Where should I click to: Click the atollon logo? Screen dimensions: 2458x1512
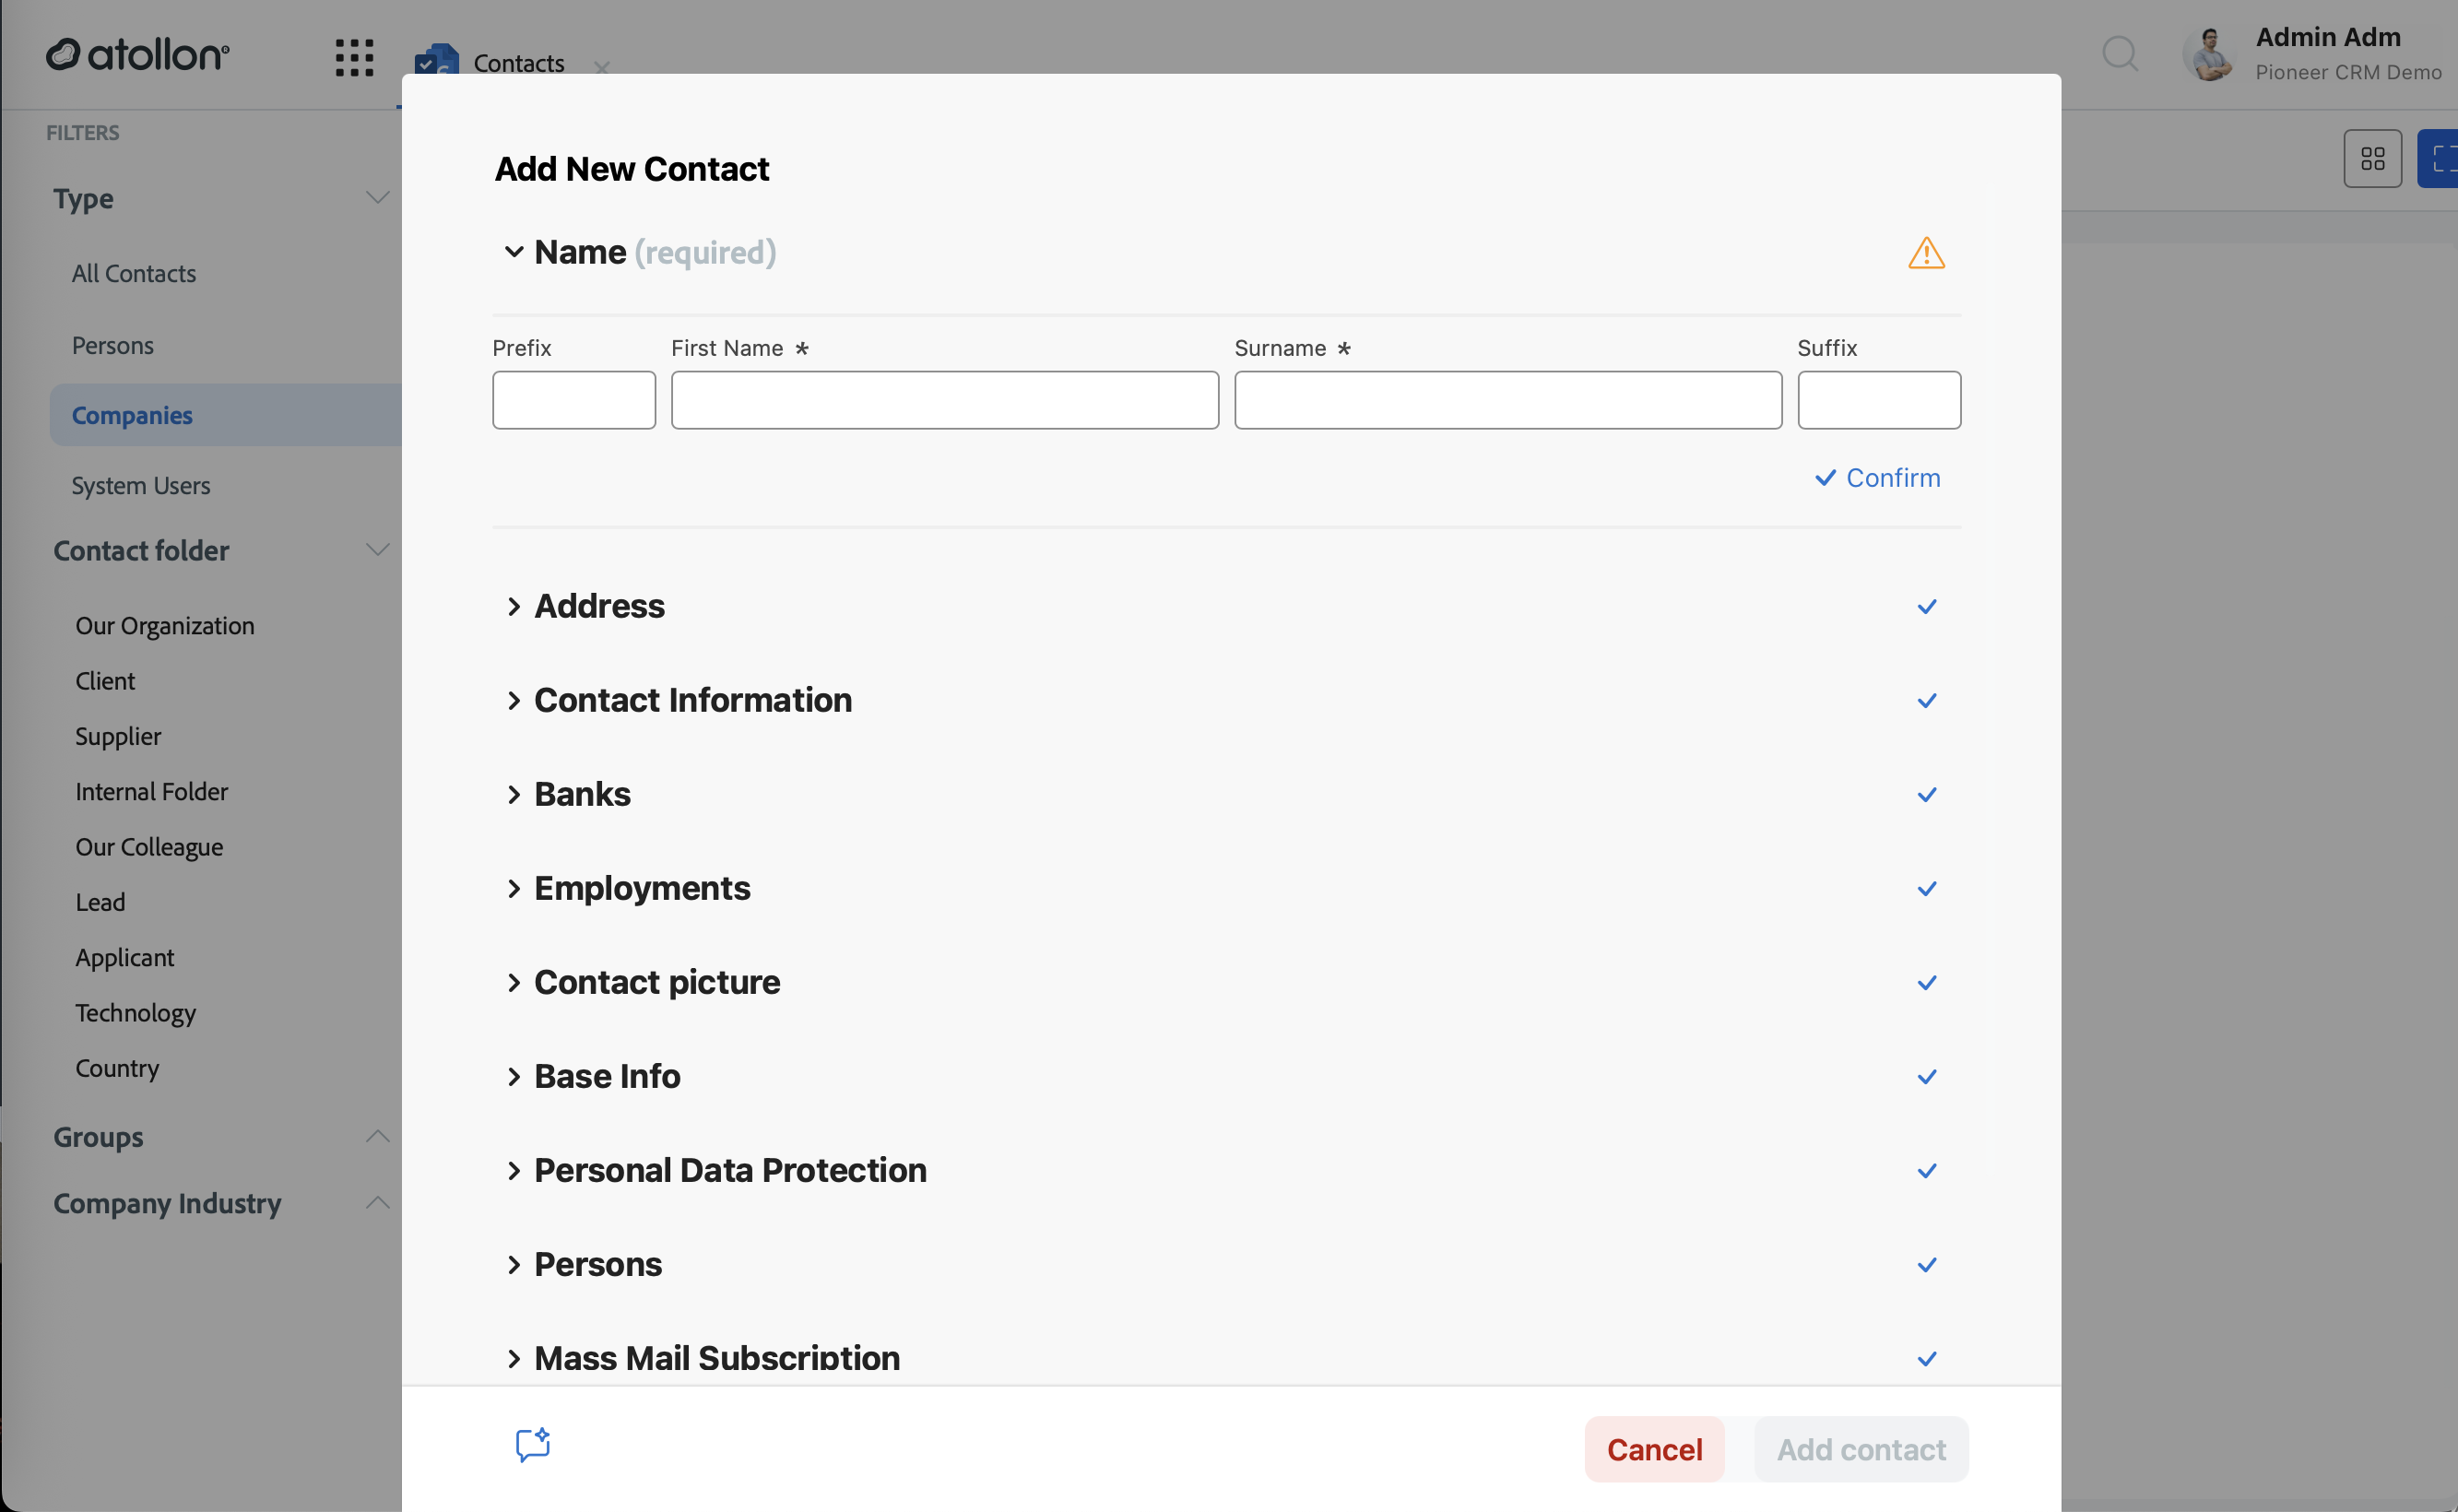[138, 55]
